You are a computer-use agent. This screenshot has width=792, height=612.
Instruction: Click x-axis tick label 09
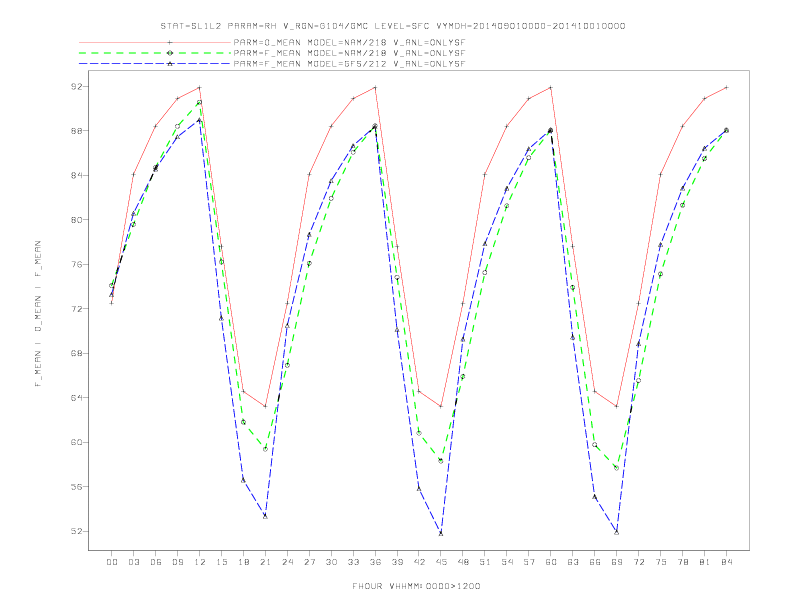coord(177,562)
